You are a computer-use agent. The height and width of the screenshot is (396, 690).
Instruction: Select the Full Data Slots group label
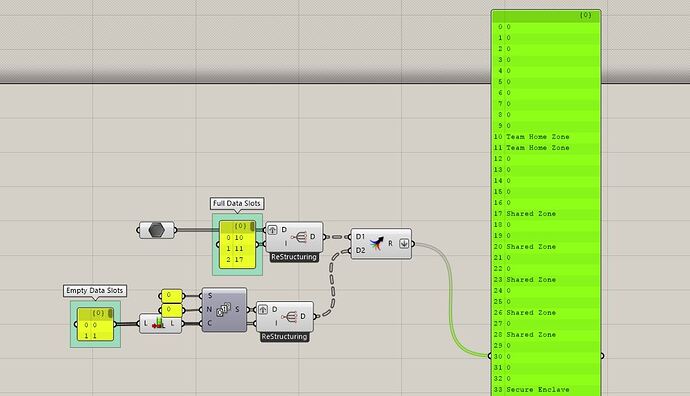point(237,203)
